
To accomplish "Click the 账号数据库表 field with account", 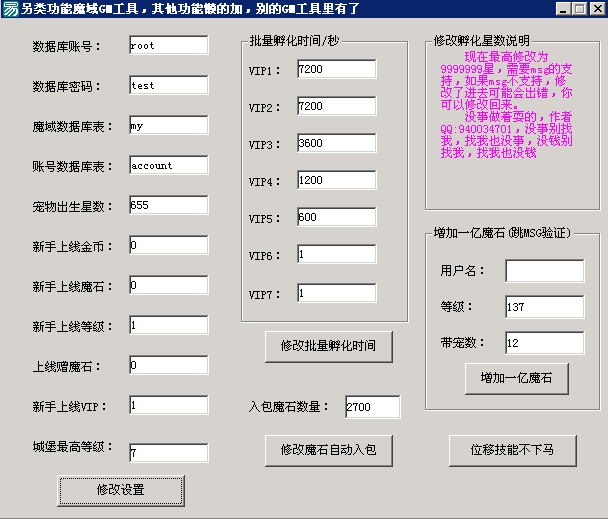I will click(168, 166).
